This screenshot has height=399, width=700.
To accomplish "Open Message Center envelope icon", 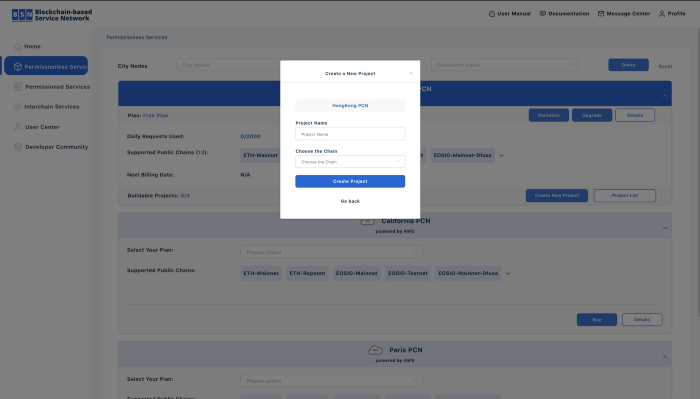I will pos(601,14).
